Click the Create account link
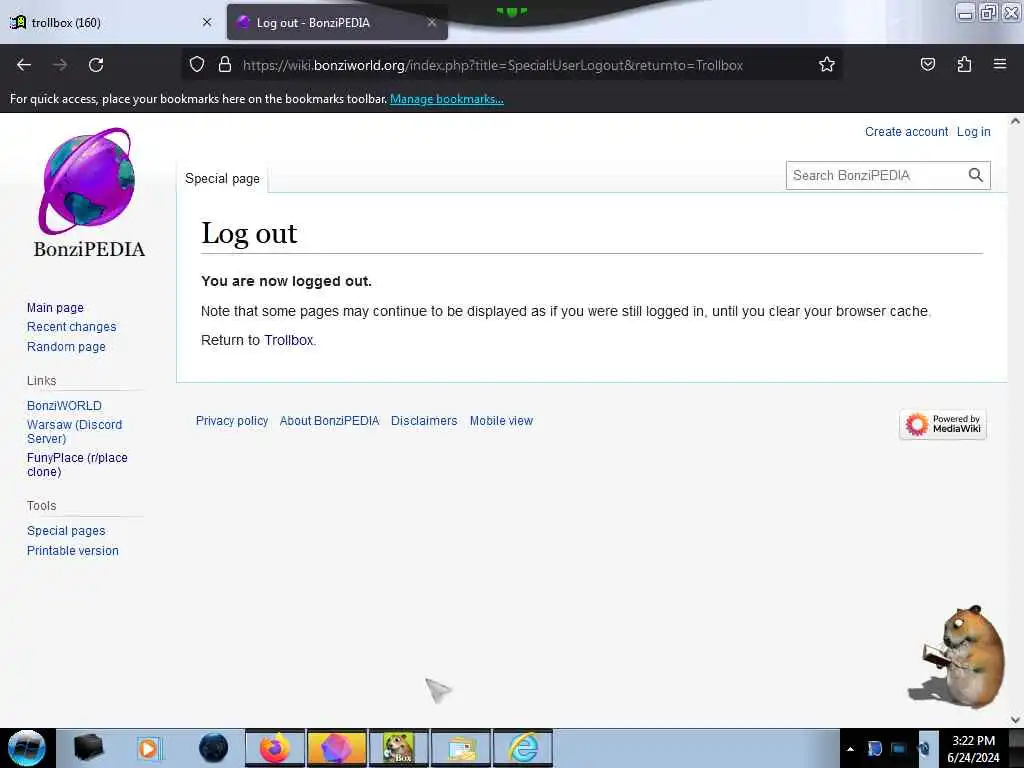 coord(906,132)
